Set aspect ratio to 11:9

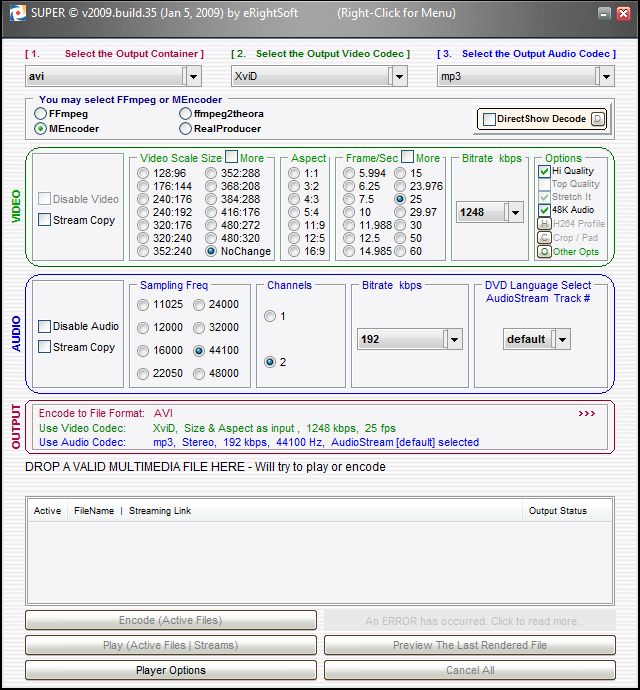point(294,225)
